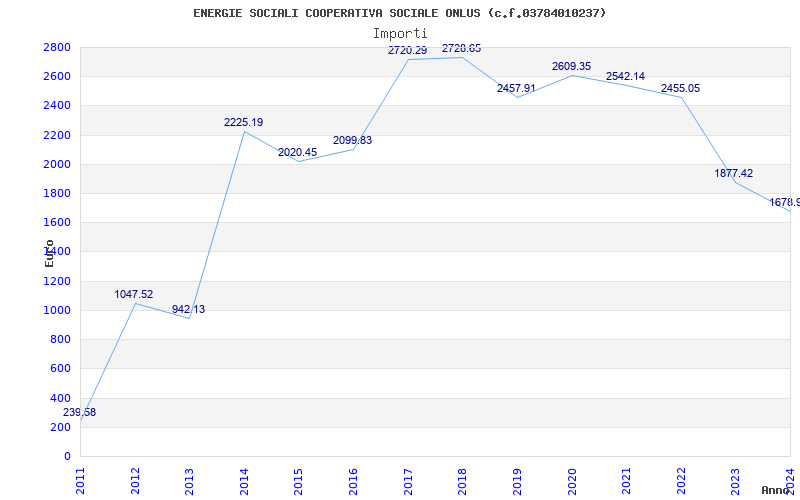The height and width of the screenshot is (500, 800).
Task: Click the x-axis year 2014
Action: (x=244, y=482)
